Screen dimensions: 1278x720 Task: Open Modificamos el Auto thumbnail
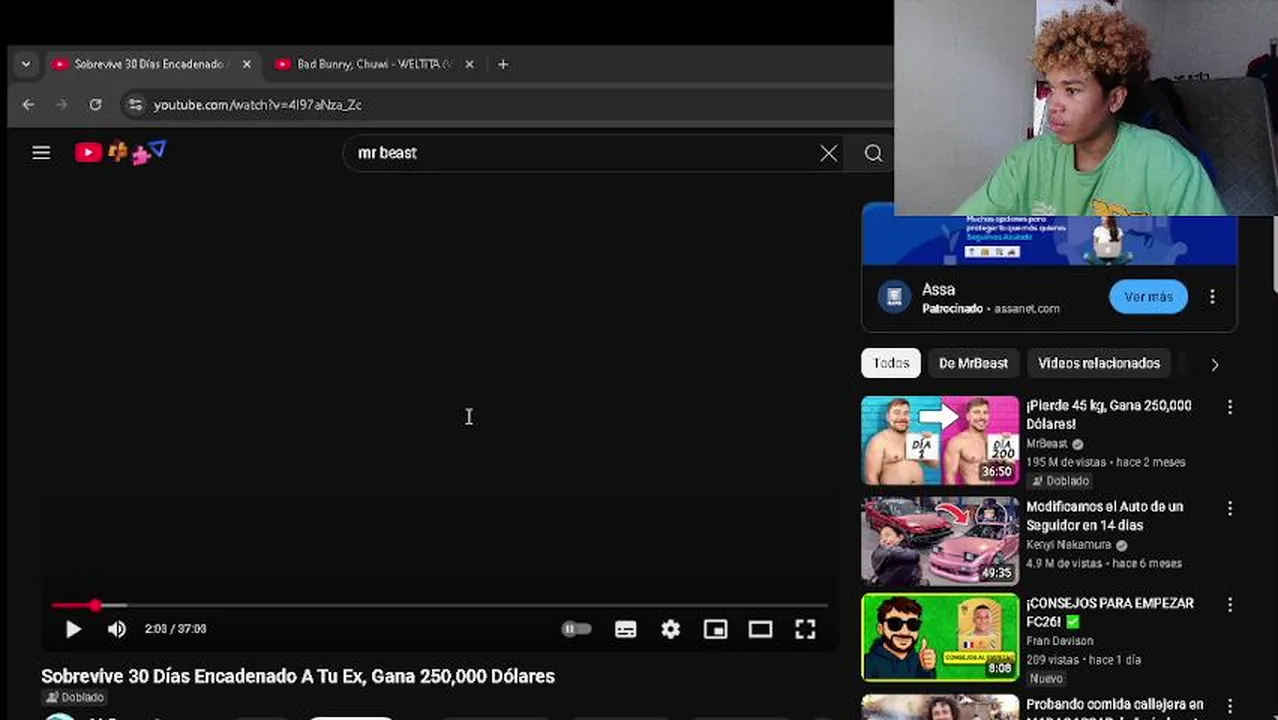(x=940, y=541)
